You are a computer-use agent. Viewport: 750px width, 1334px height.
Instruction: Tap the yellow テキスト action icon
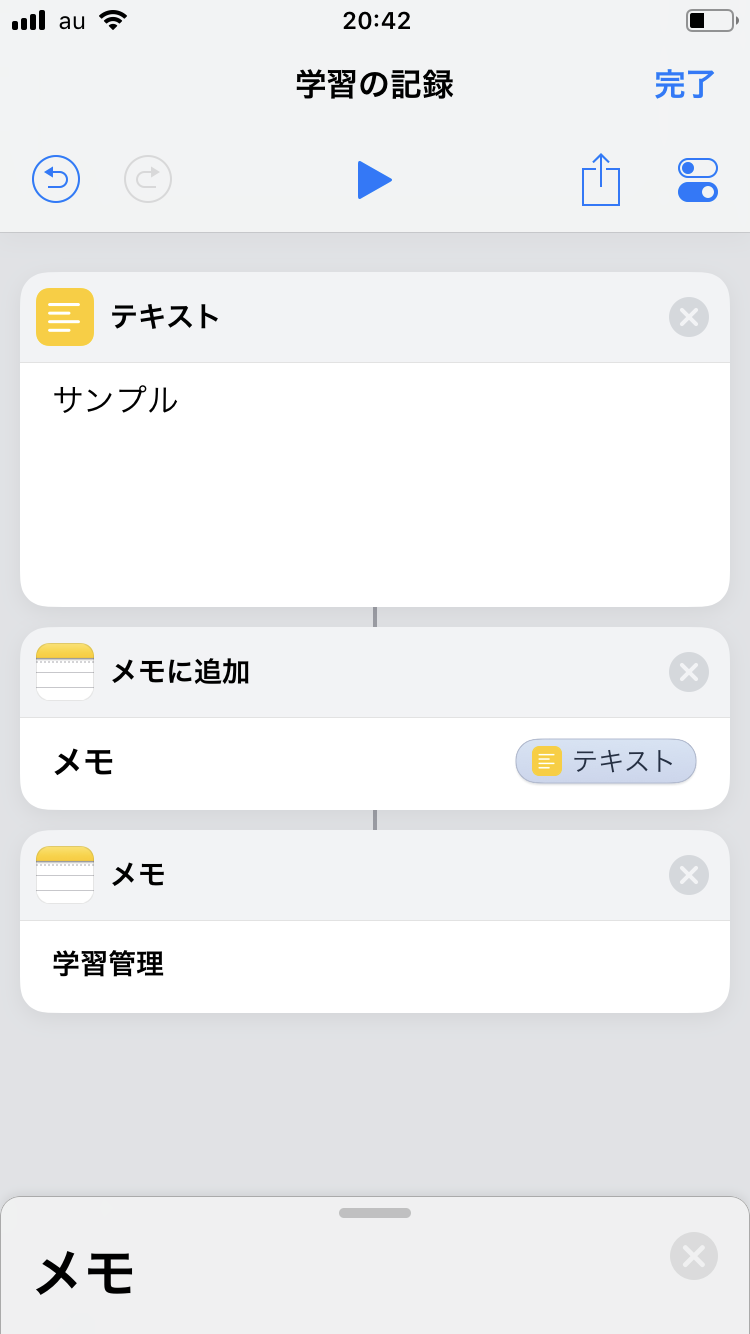(65, 317)
